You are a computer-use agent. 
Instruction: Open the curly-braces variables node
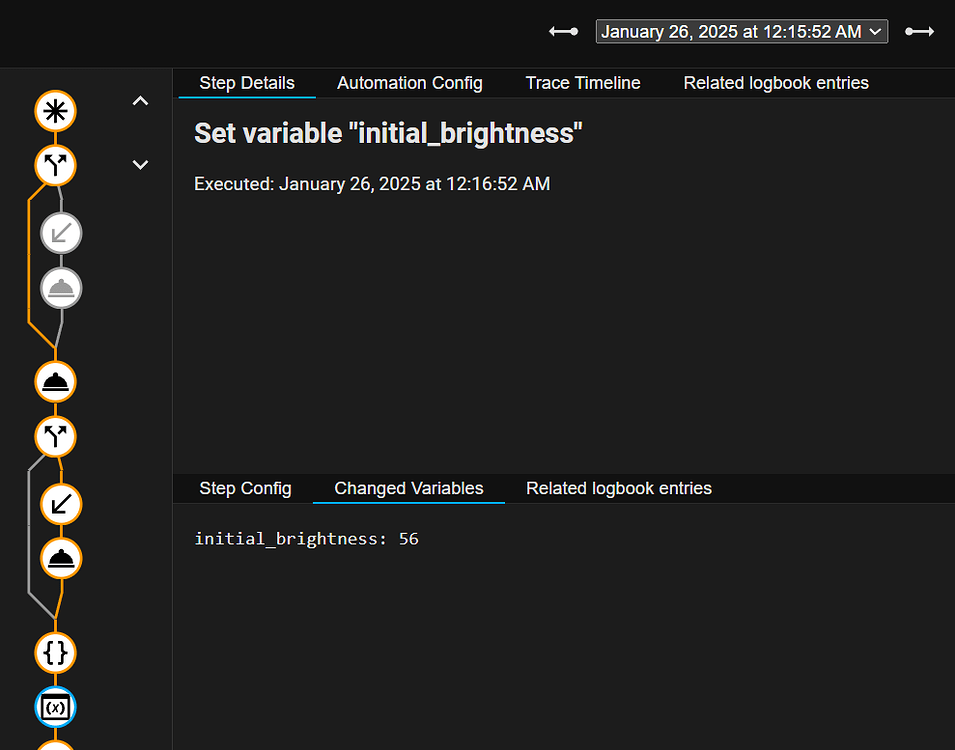point(55,653)
